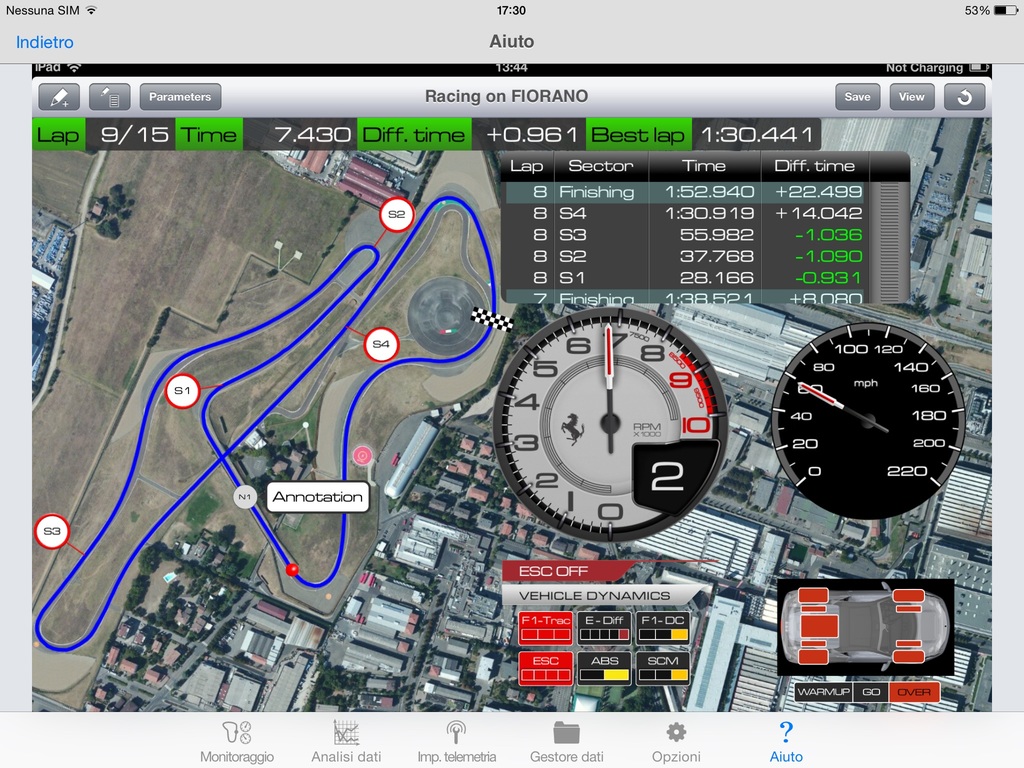Switch to the Aiuto tab
Screen dimensions: 1024x768
[x=786, y=742]
